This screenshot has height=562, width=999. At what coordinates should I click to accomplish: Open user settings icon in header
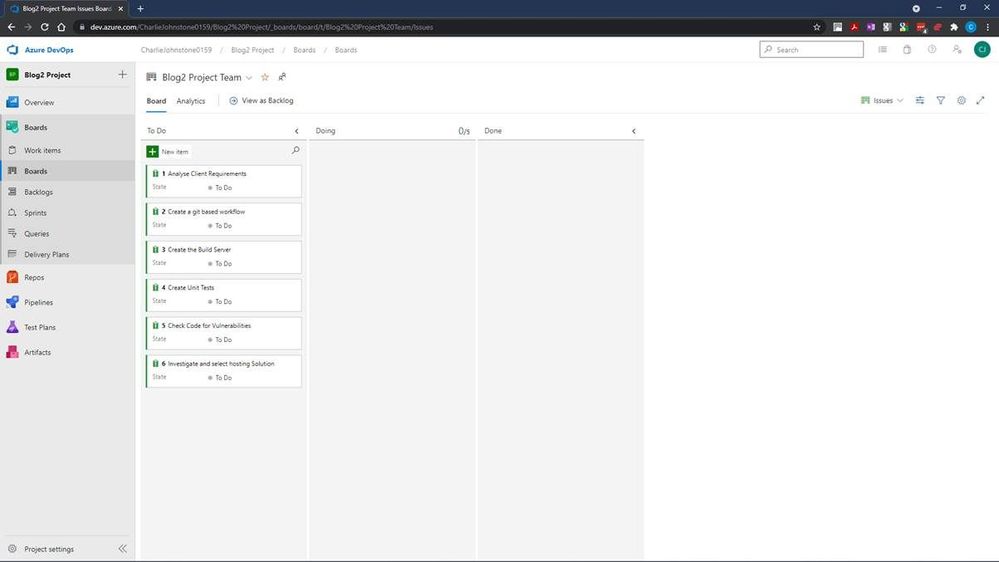pyautogui.click(x=957, y=50)
